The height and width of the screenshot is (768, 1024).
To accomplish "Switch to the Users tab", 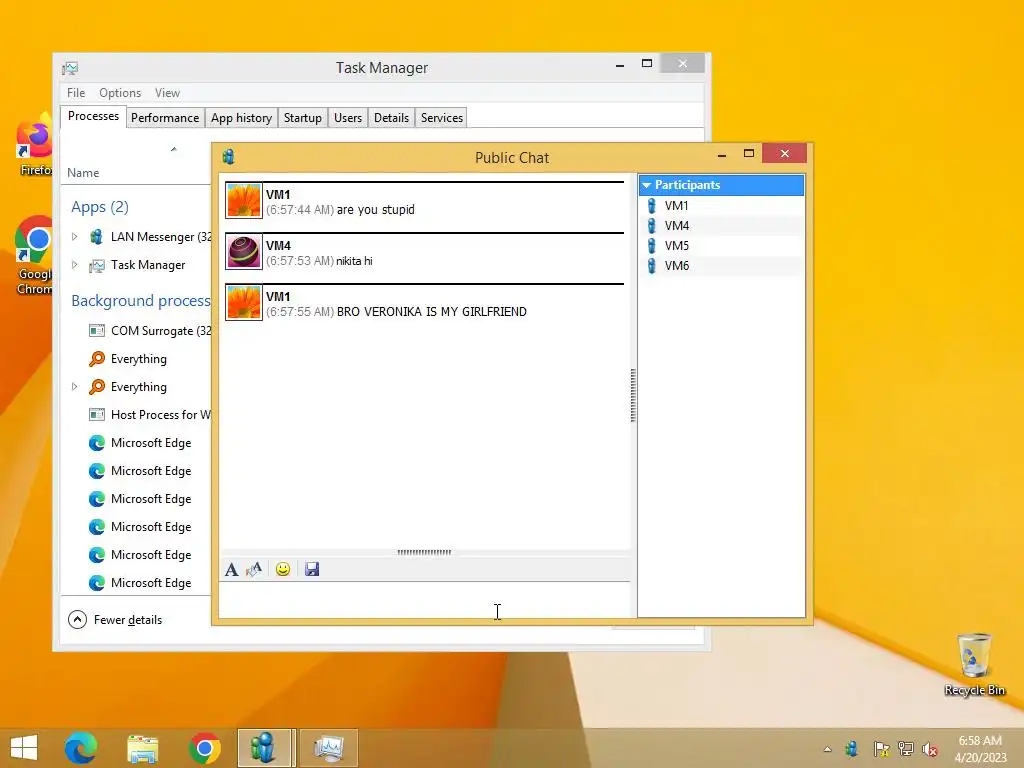I will coord(347,118).
